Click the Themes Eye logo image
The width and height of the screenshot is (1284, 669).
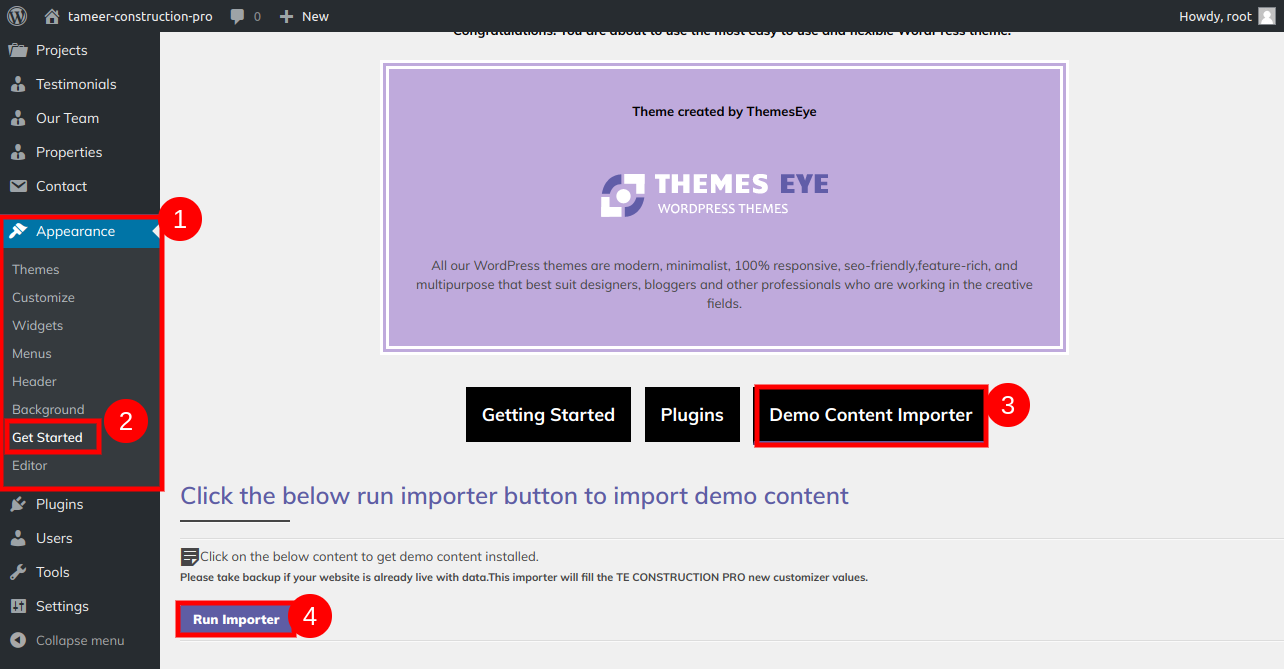point(714,194)
